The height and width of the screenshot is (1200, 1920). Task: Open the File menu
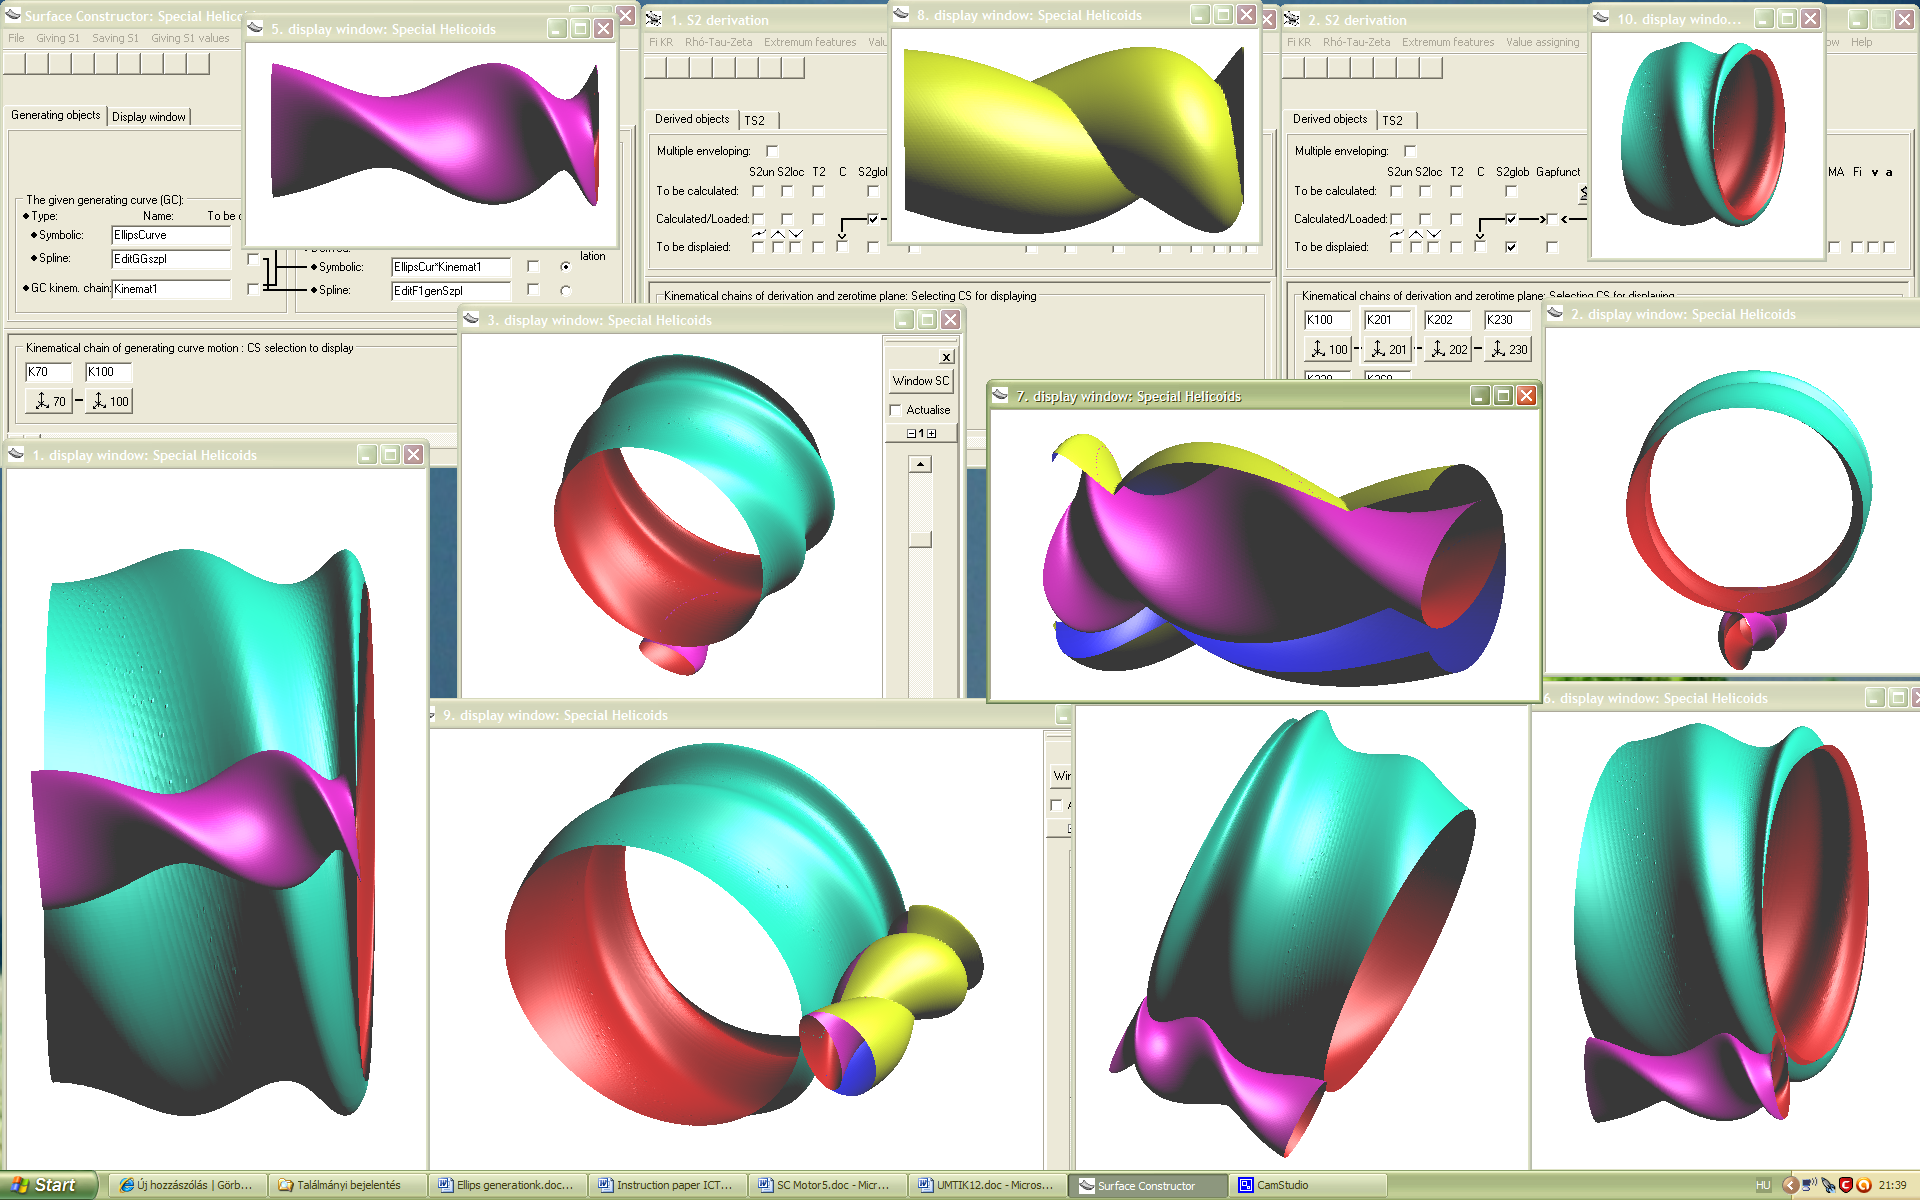pos(16,38)
